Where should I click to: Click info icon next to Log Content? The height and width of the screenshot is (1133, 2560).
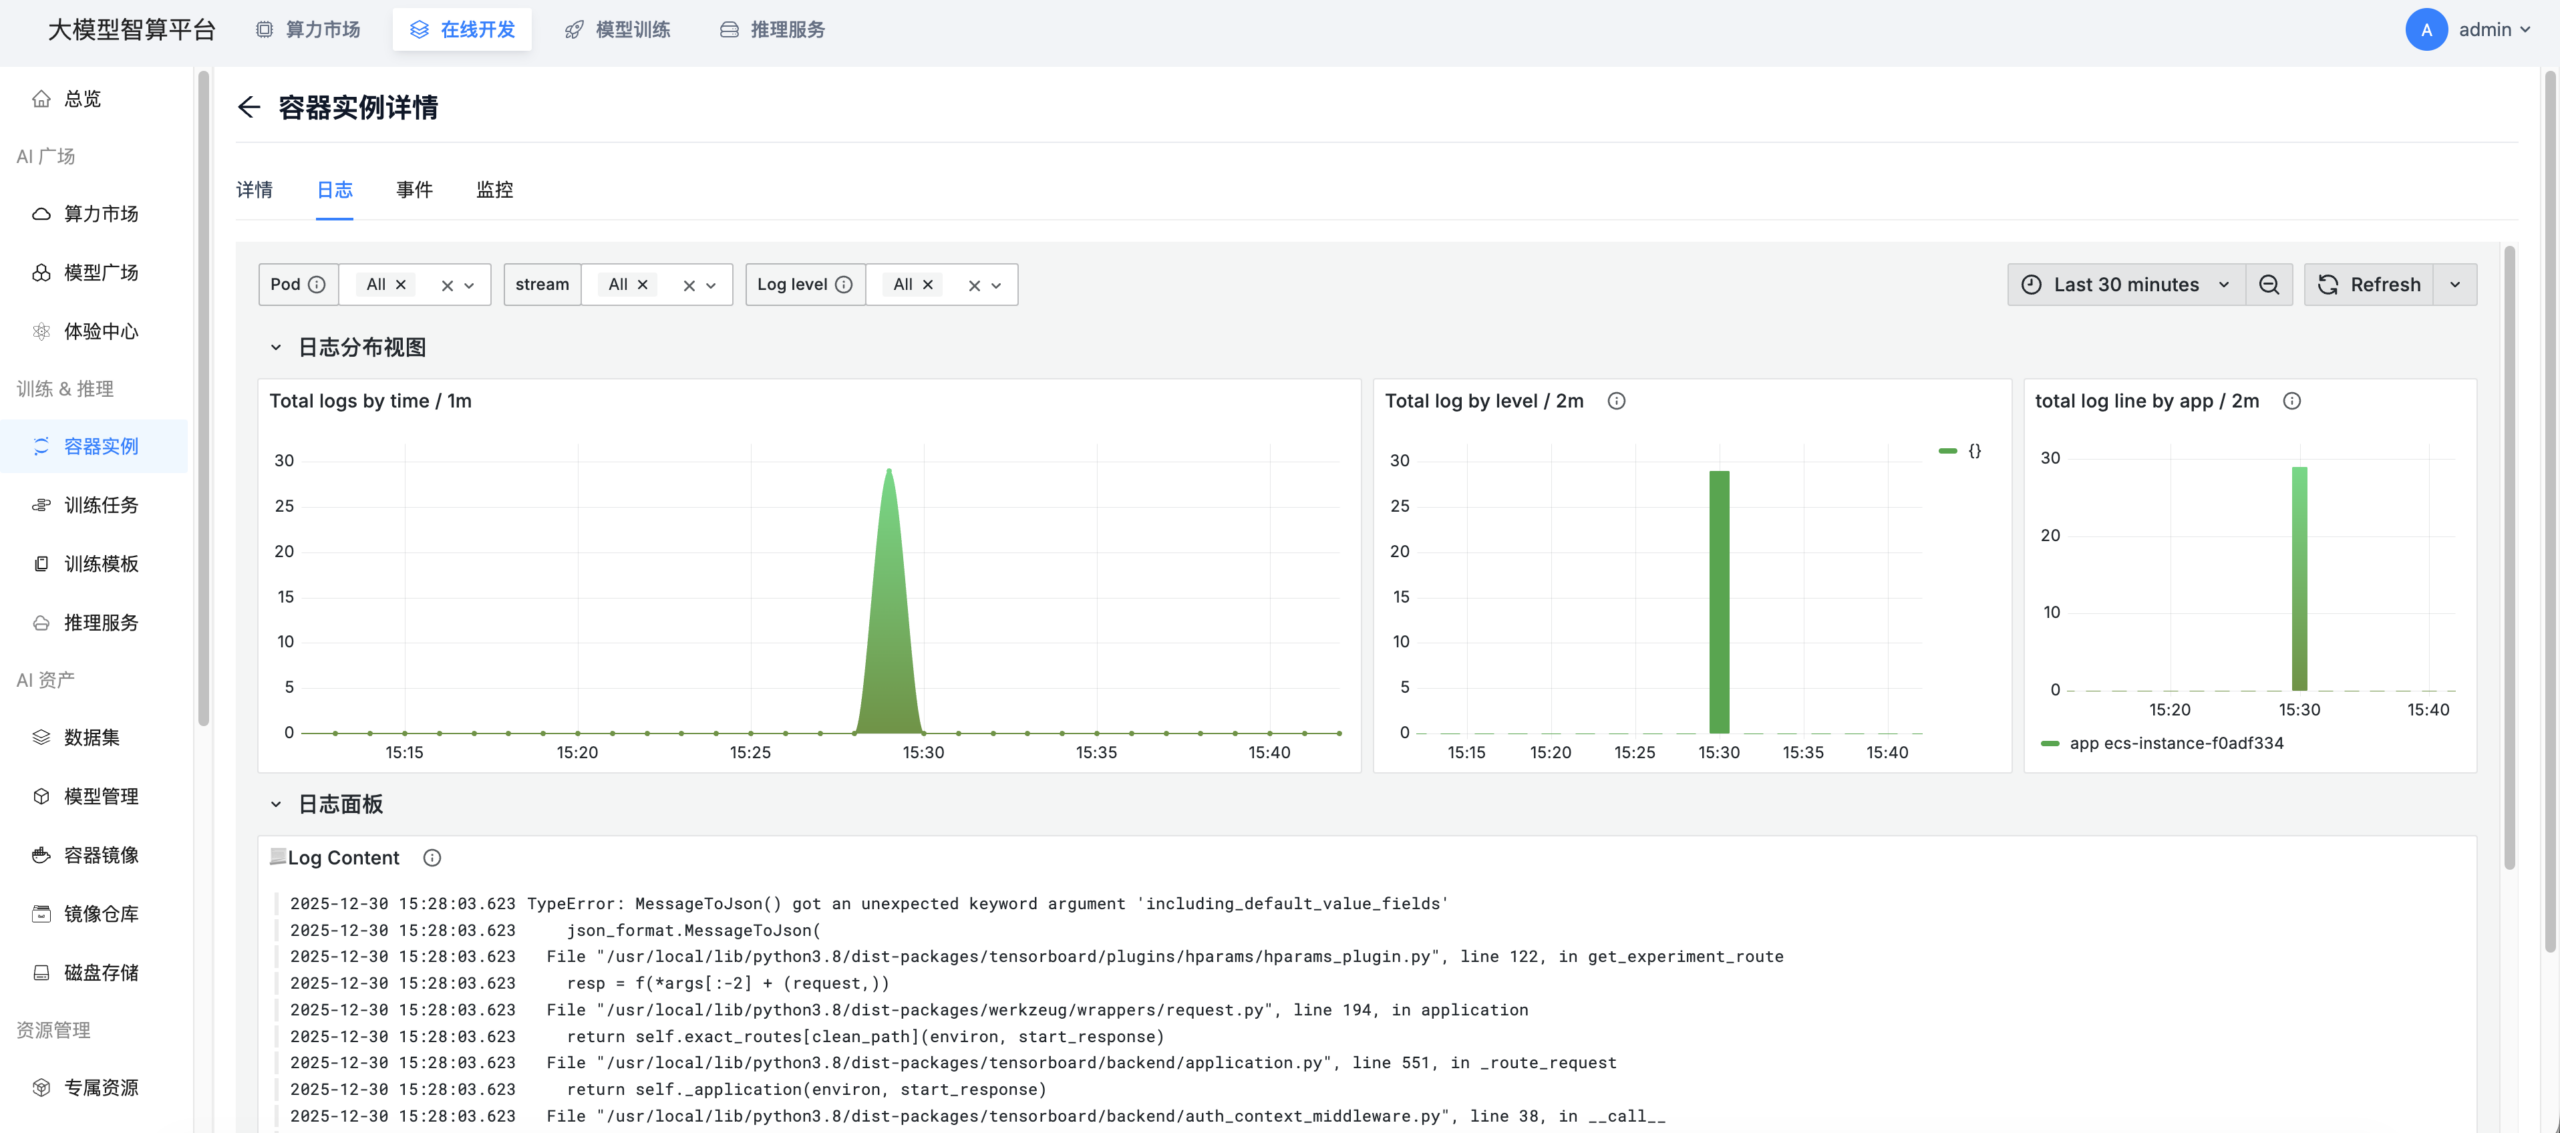432,858
